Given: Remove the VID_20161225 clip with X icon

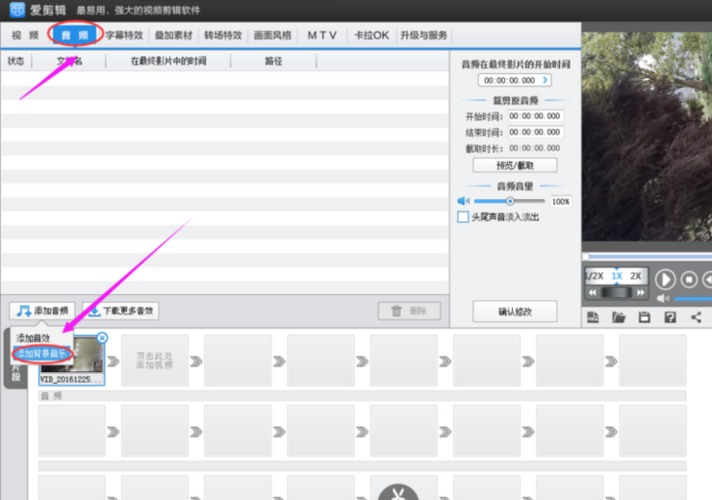Looking at the screenshot, I should pos(102,338).
